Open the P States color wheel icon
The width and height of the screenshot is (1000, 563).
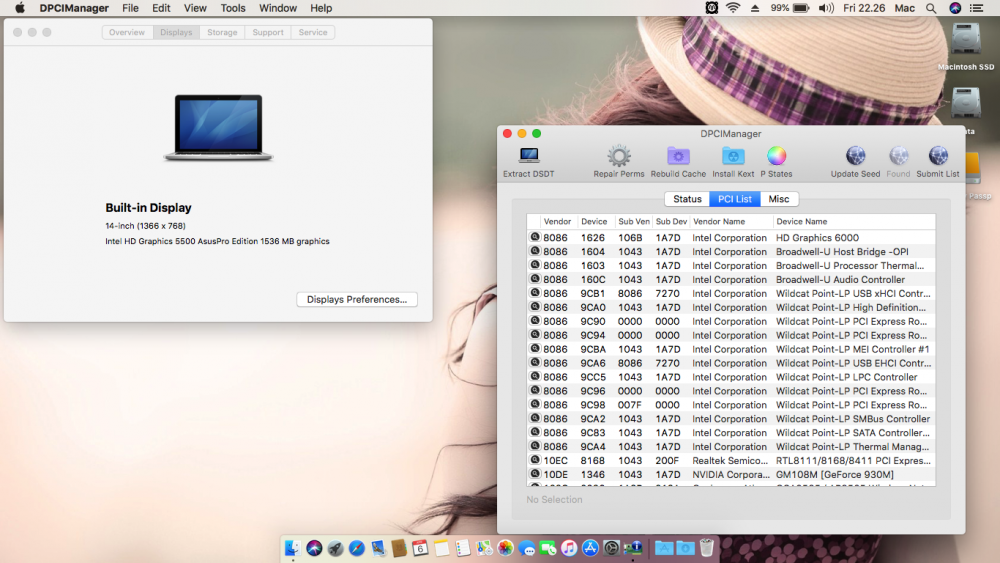tap(776, 156)
